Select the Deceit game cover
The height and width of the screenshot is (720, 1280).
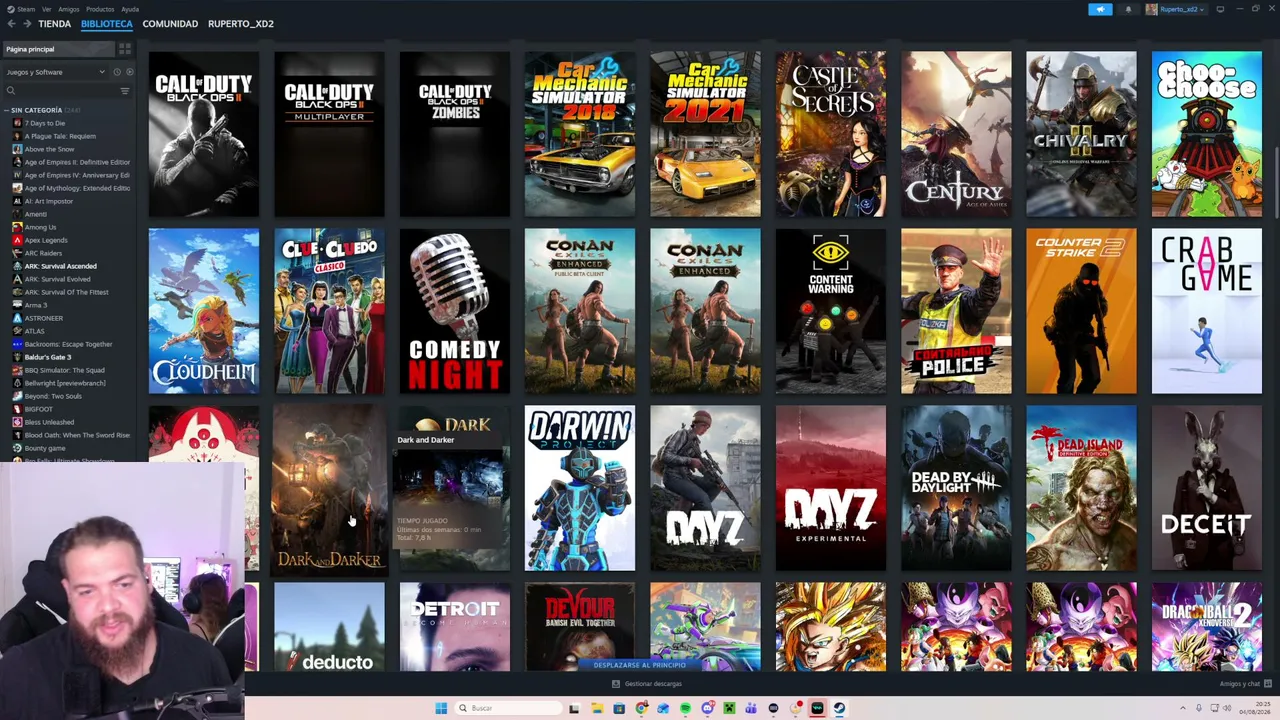[x=1207, y=488]
